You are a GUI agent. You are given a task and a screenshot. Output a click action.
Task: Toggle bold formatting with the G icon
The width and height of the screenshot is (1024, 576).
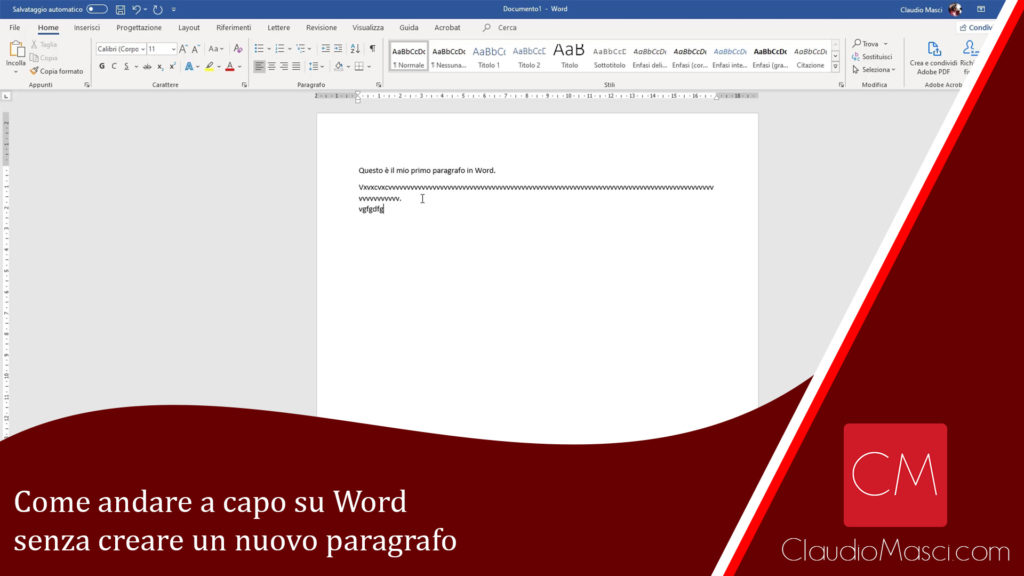coord(101,66)
